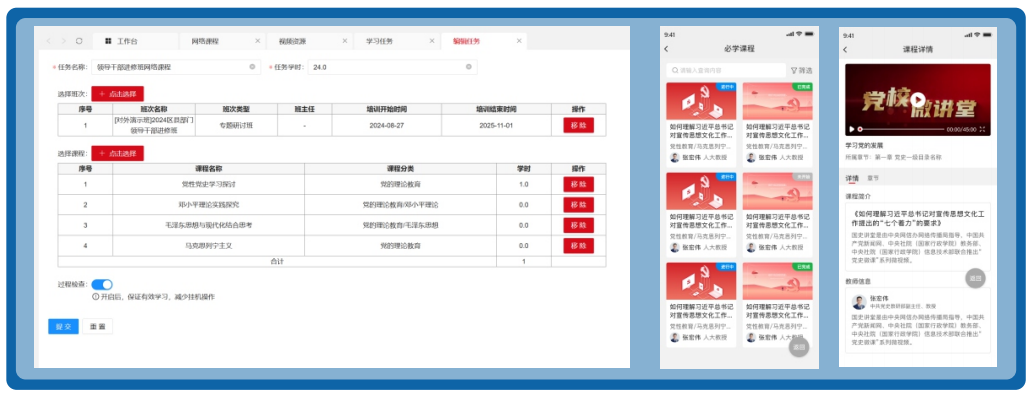Viewport: 1030px width, 398px height.
Task: Click into the 任务学时 input field
Action: coord(392,67)
